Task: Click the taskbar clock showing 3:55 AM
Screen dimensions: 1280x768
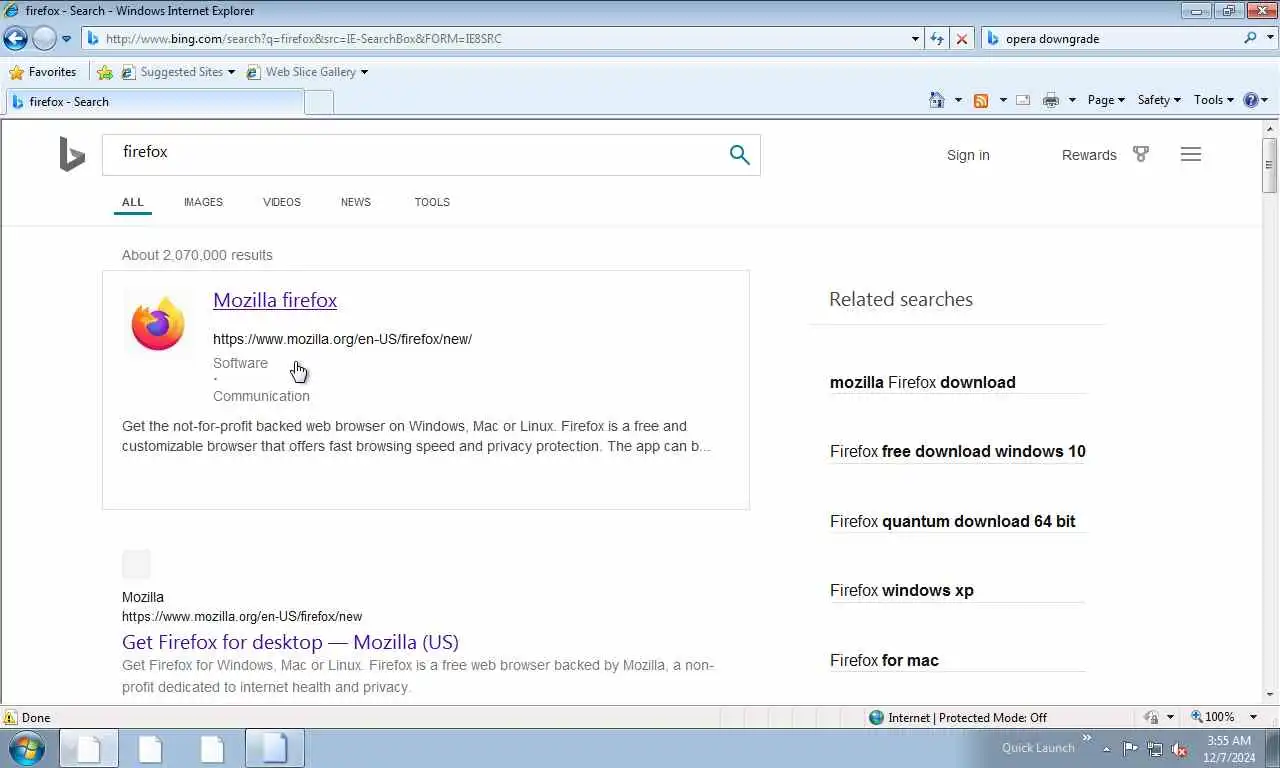Action: coord(1228,748)
